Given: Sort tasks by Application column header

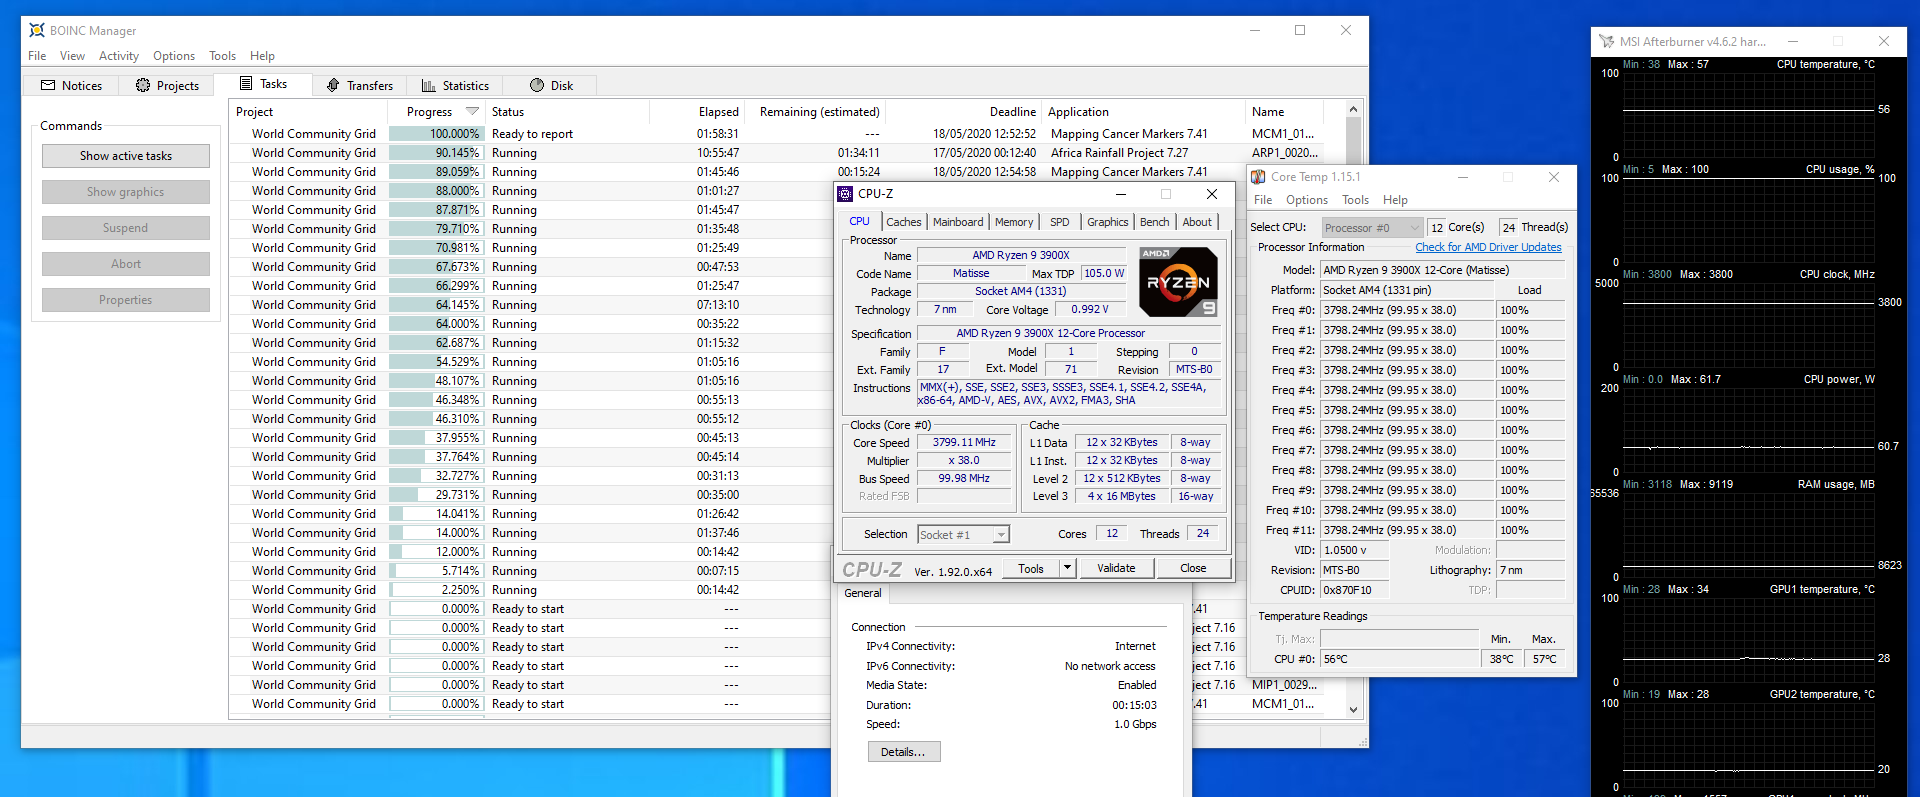Looking at the screenshot, I should (x=1144, y=112).
